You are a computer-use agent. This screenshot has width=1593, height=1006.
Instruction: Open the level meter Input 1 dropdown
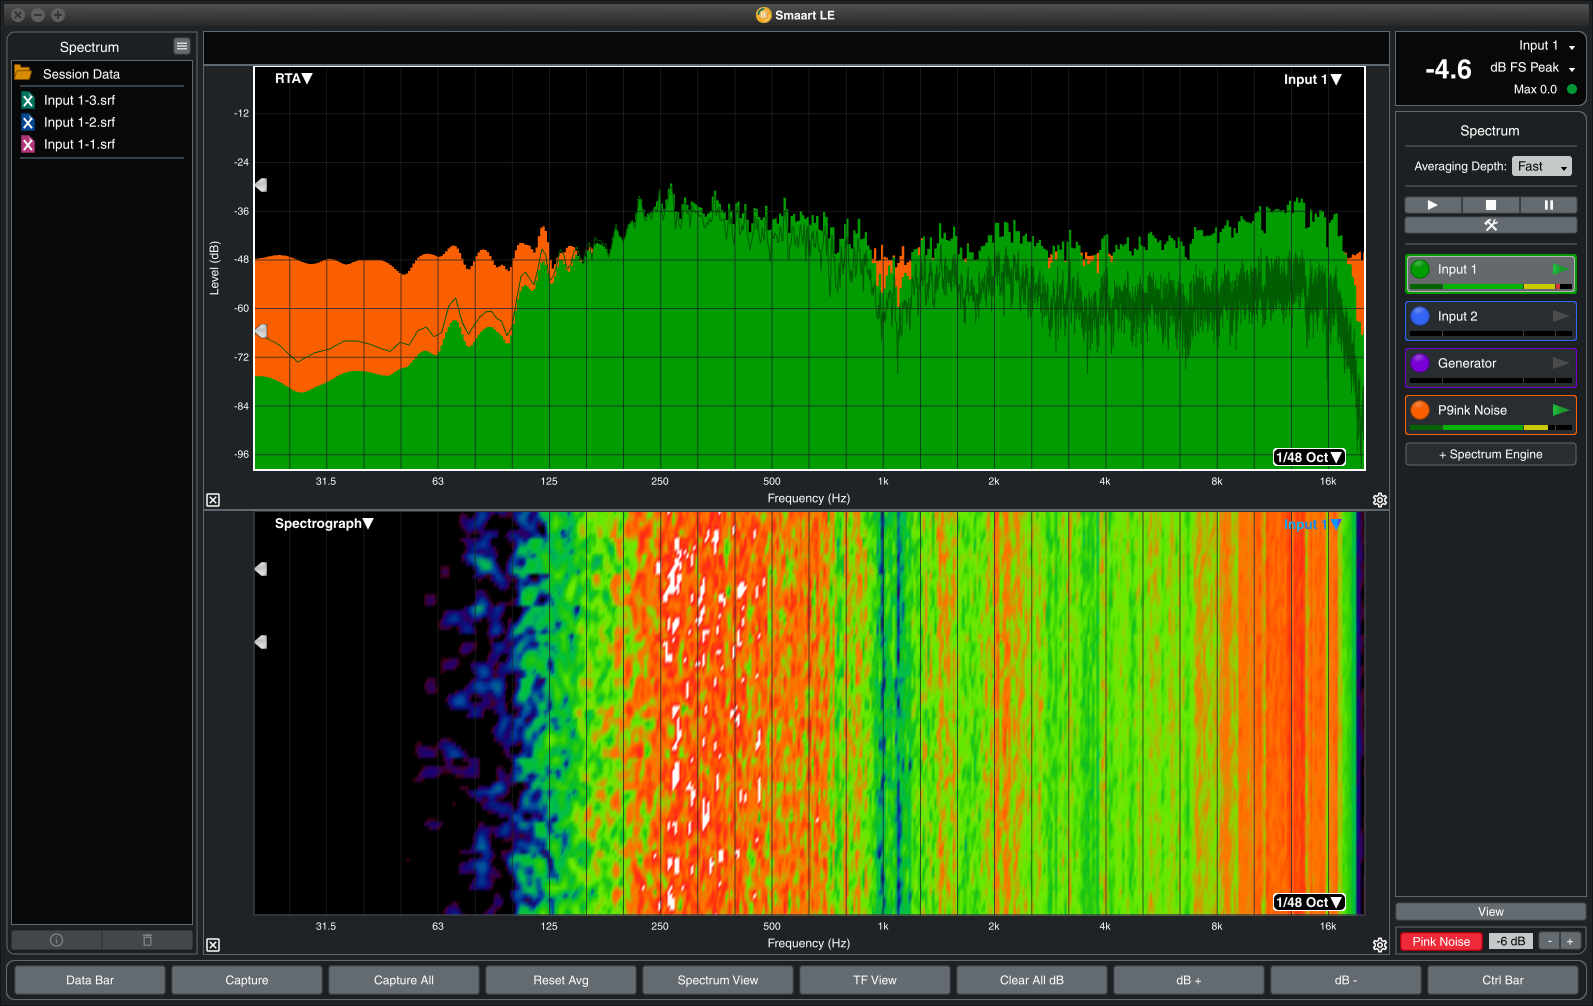tap(1547, 46)
